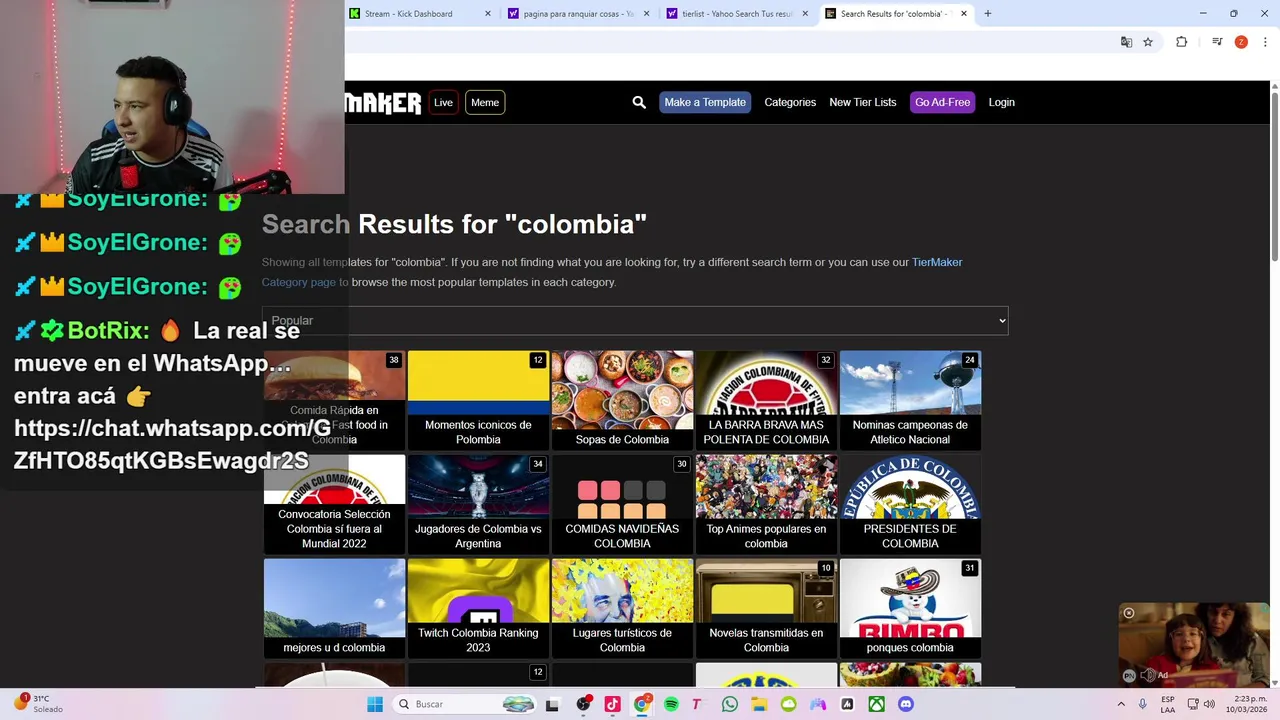Viewport: 1280px width, 720px height.
Task: Open Twitch Colombia Ranking 2023 template
Action: coord(478,608)
